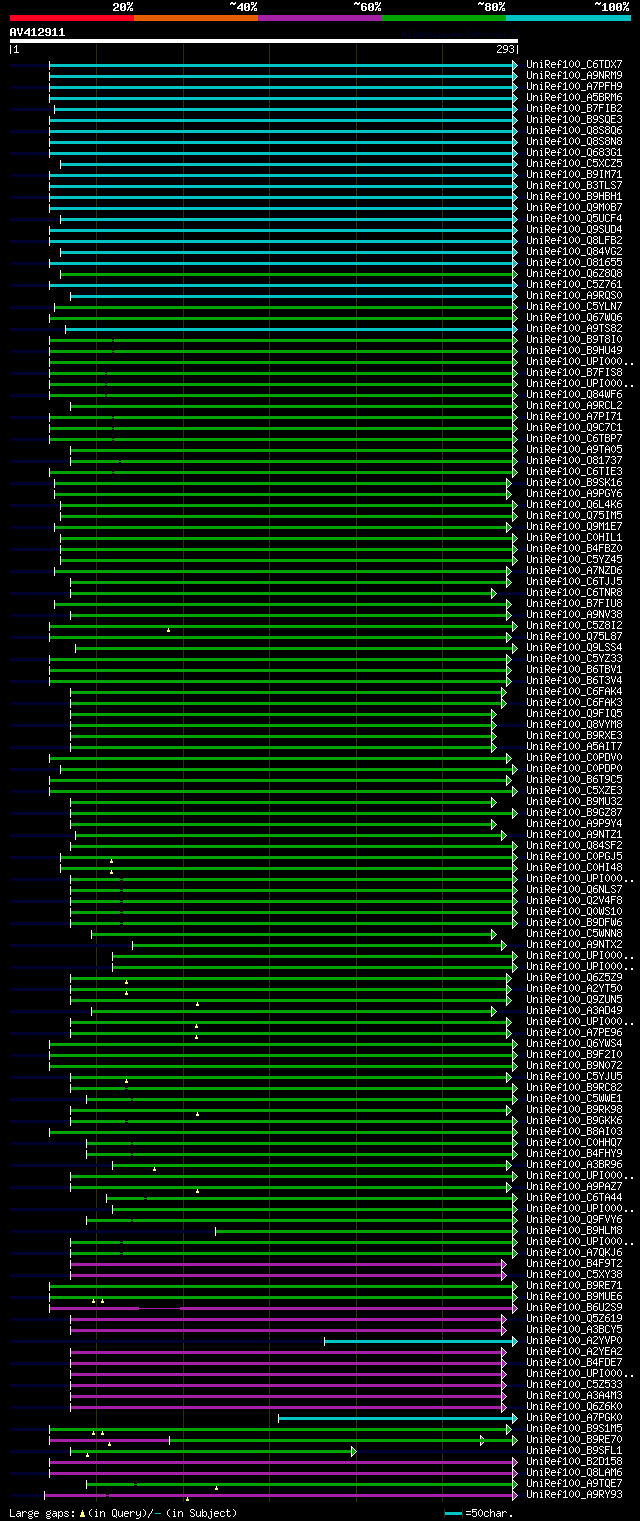Open hit UniRef100_A9NRM9
The height and width of the screenshot is (1521, 640).
pyautogui.click(x=574, y=75)
